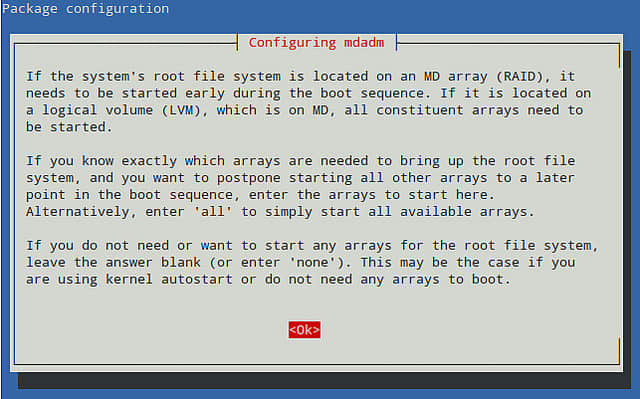Viewport: 640px width, 399px height.
Task: Click the paragraph starting 'If you know exactly'
Action: click(301, 186)
